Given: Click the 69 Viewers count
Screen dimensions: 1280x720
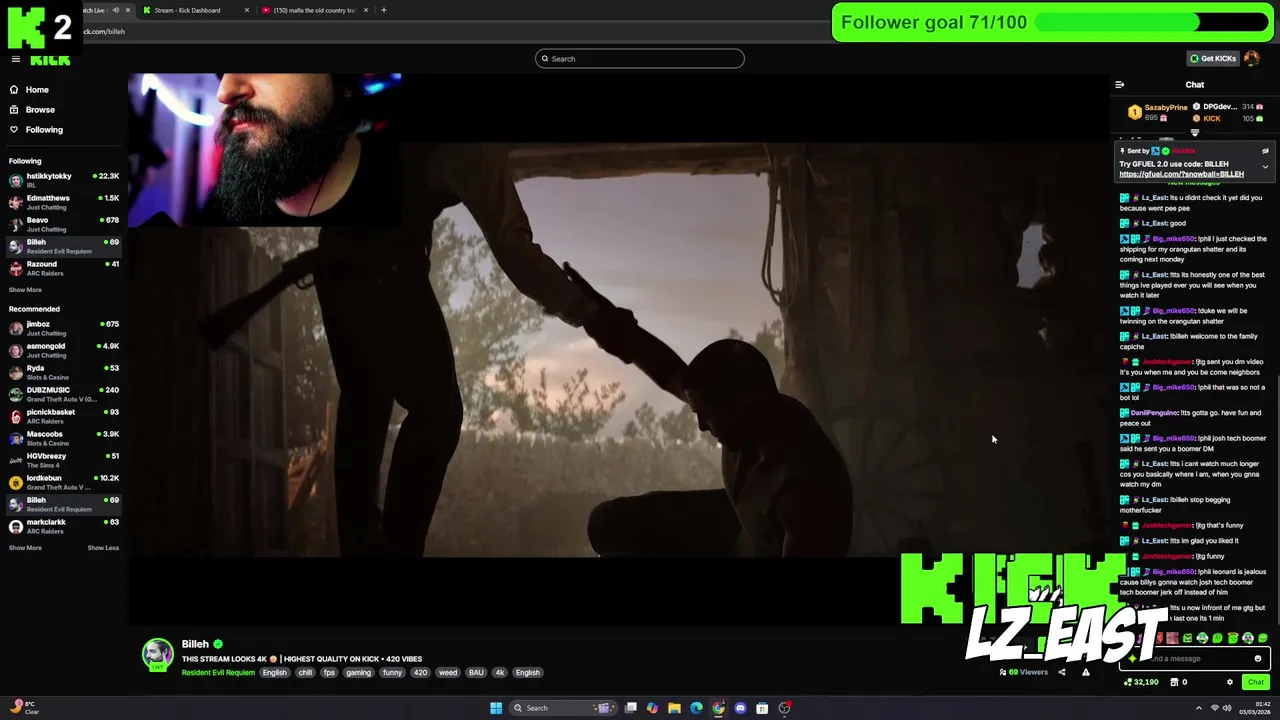Looking at the screenshot, I should pos(1024,672).
